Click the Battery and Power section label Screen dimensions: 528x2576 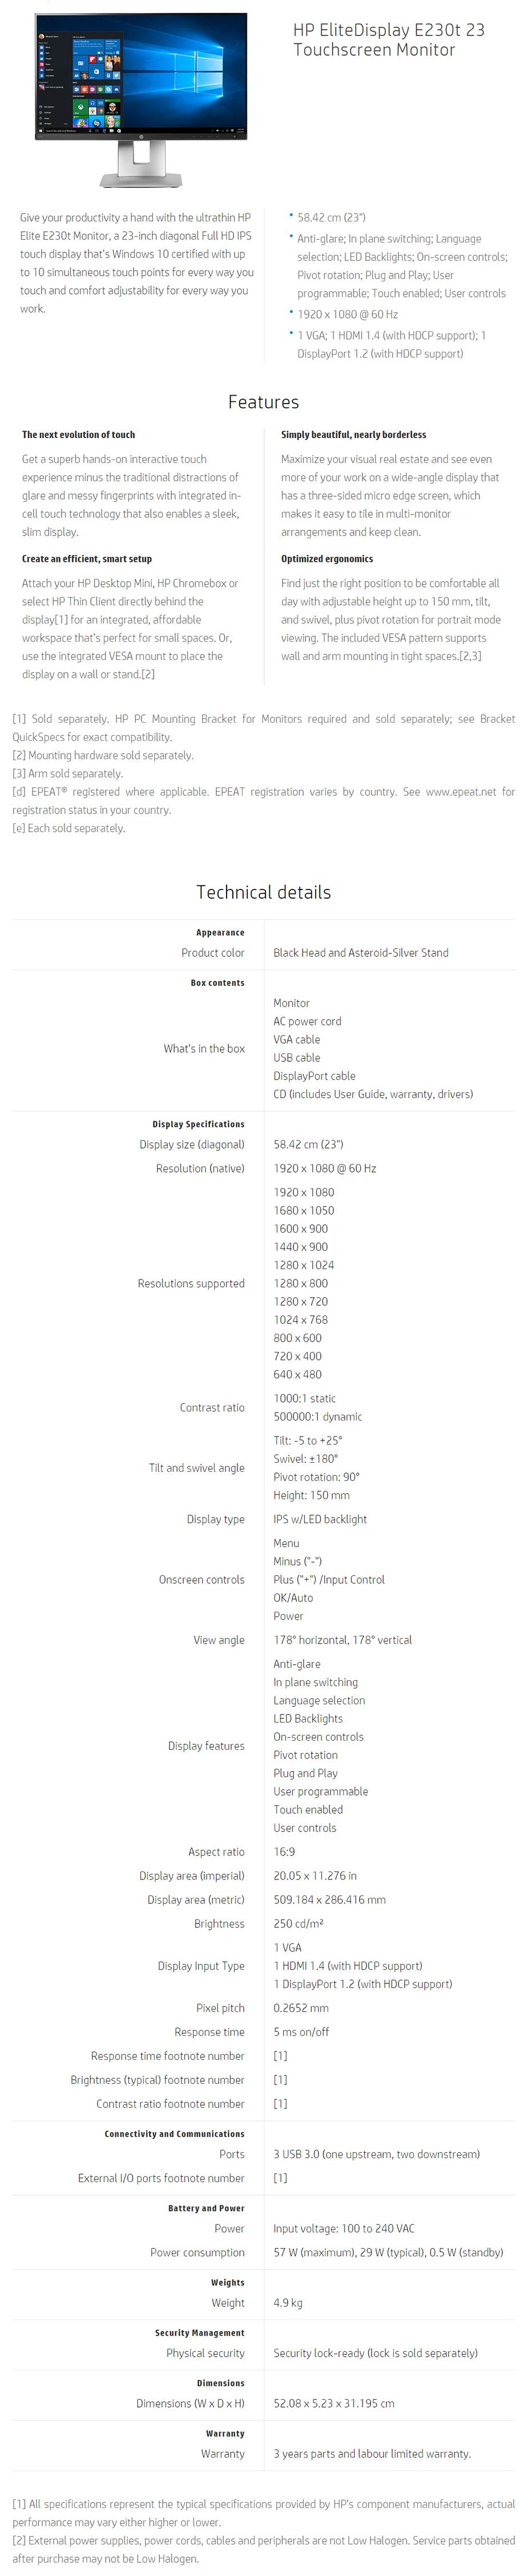tap(206, 2208)
